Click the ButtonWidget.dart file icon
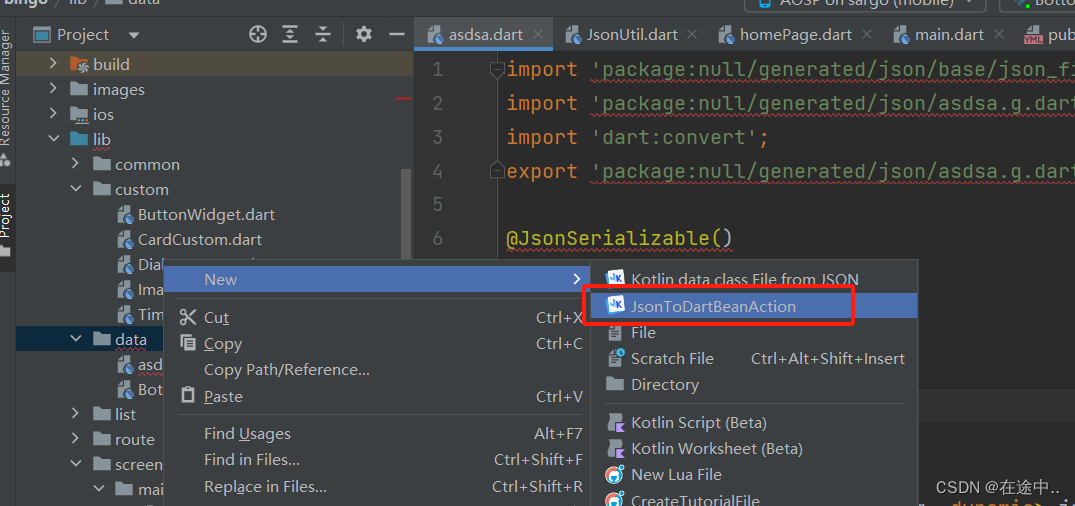Viewport: 1075px width, 506px height. click(x=125, y=215)
